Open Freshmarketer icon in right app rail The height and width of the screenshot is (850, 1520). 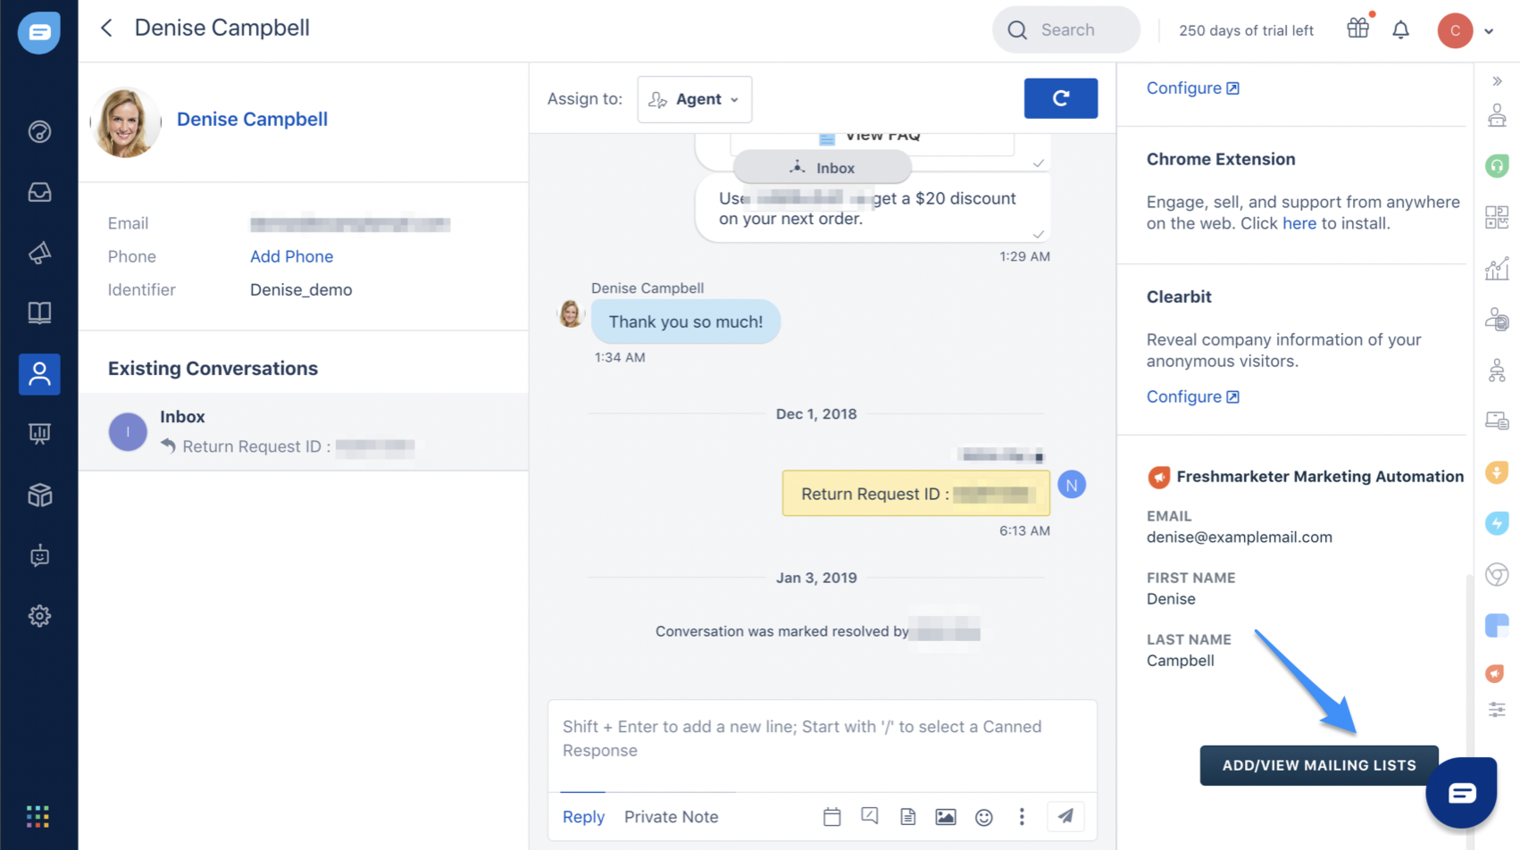click(x=1496, y=674)
